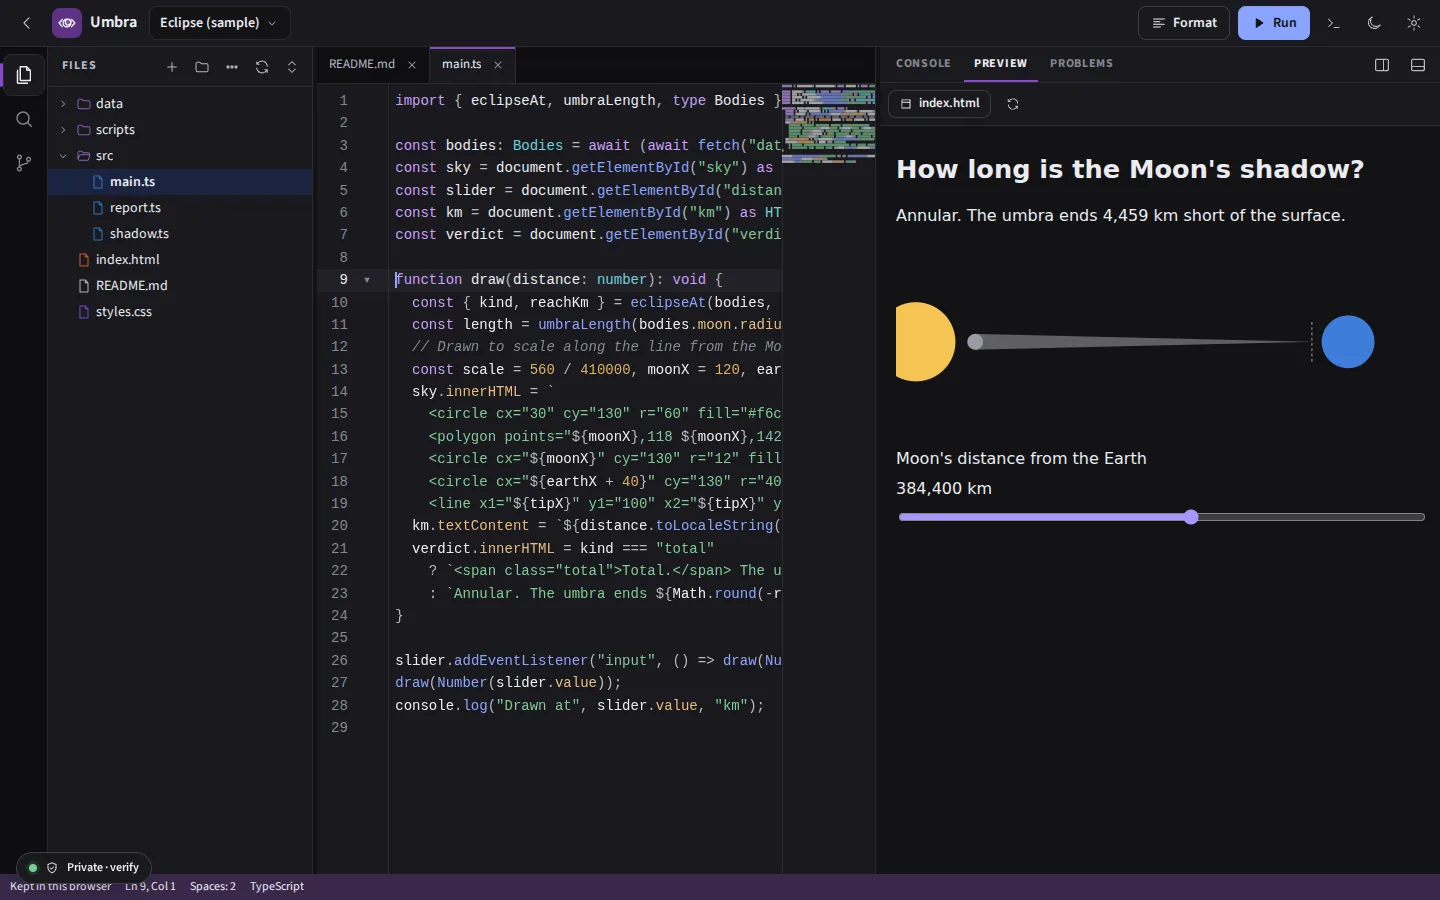Open shadow.ts in the file tree
This screenshot has width=1440, height=900.
[x=180, y=234]
